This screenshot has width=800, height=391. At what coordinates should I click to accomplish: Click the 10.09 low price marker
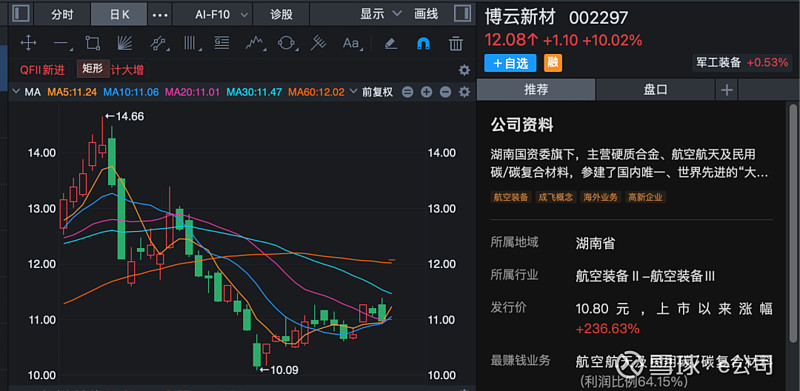point(279,370)
